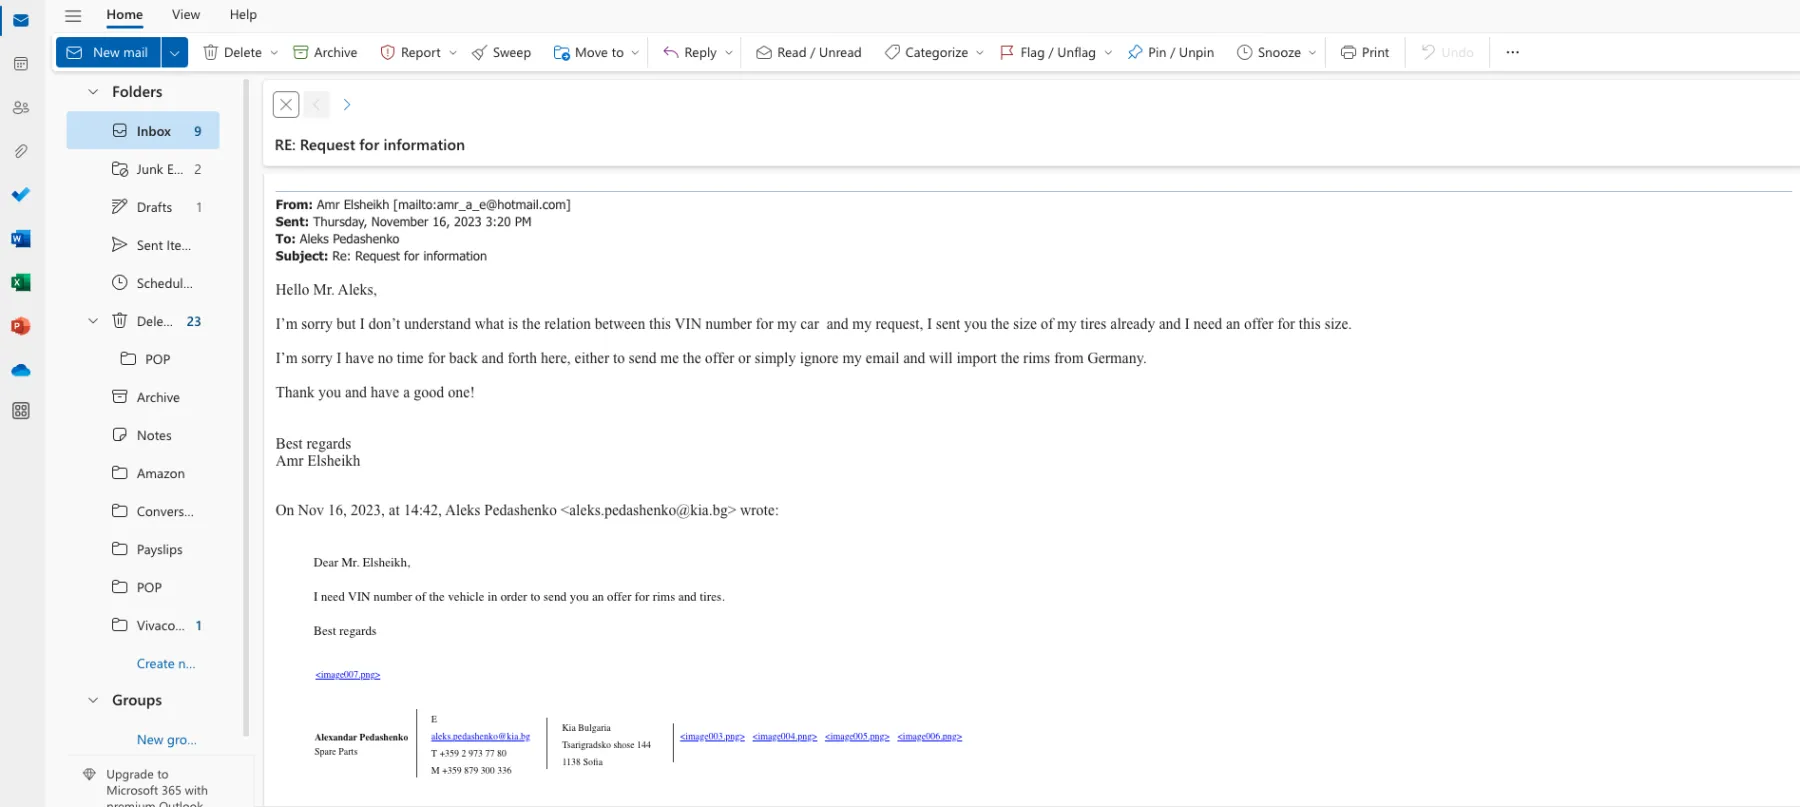The image size is (1800, 807).
Task: Print the open email
Action: click(1365, 52)
